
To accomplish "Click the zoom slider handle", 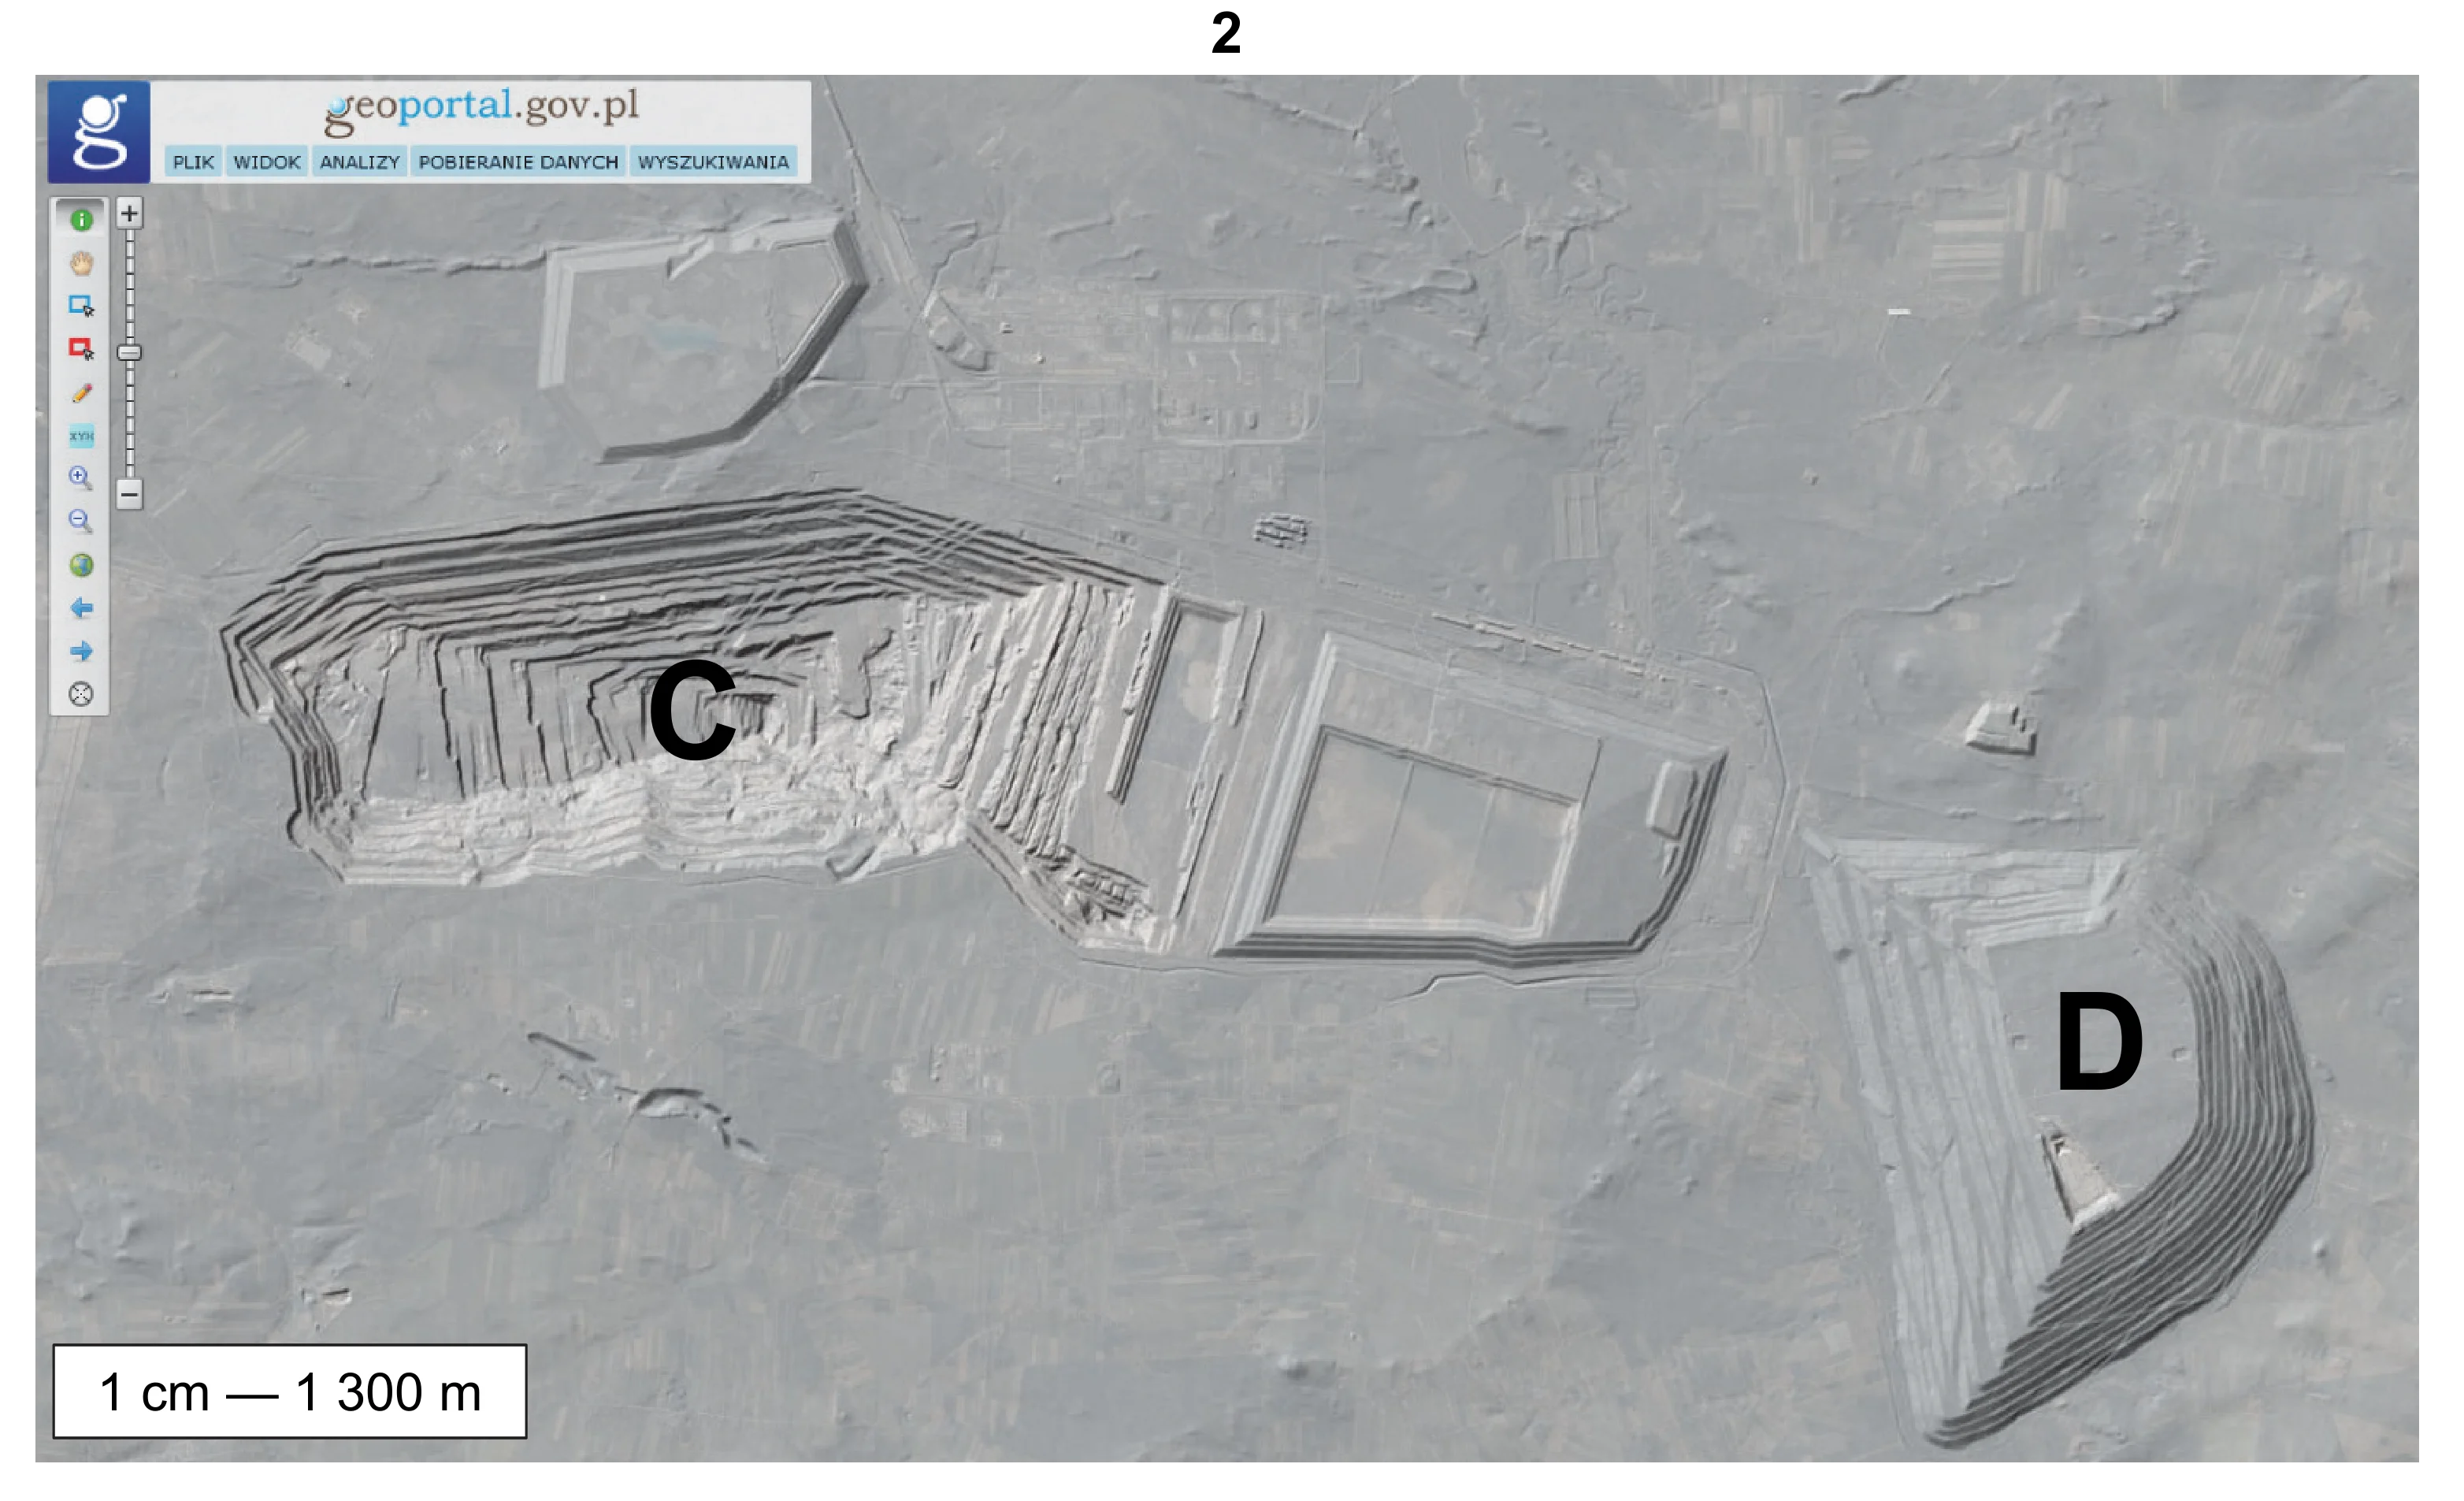I will click(129, 352).
